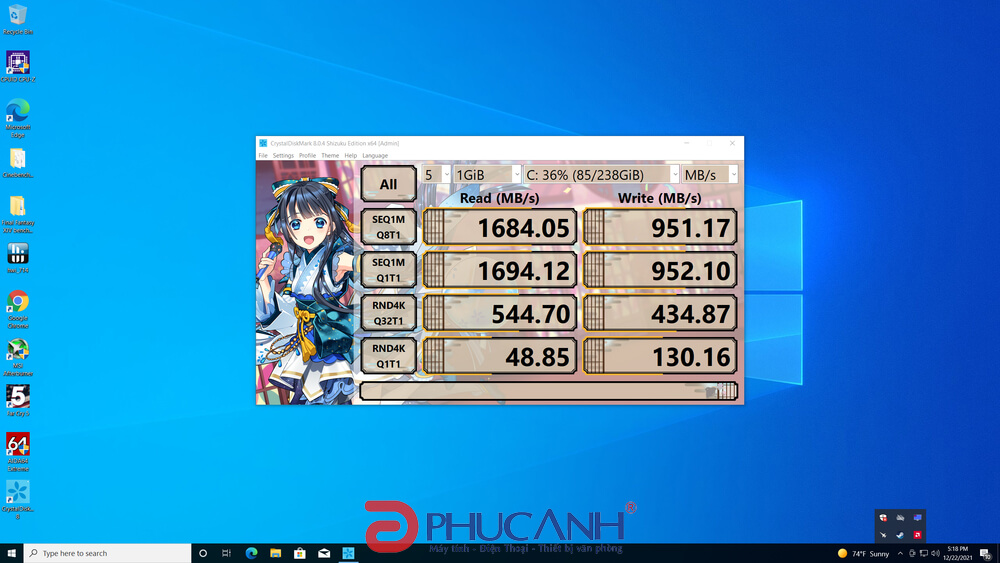Click the RND4K Q32T1 read value 544.70
Viewport: 1000px width, 563px height.
499,313
